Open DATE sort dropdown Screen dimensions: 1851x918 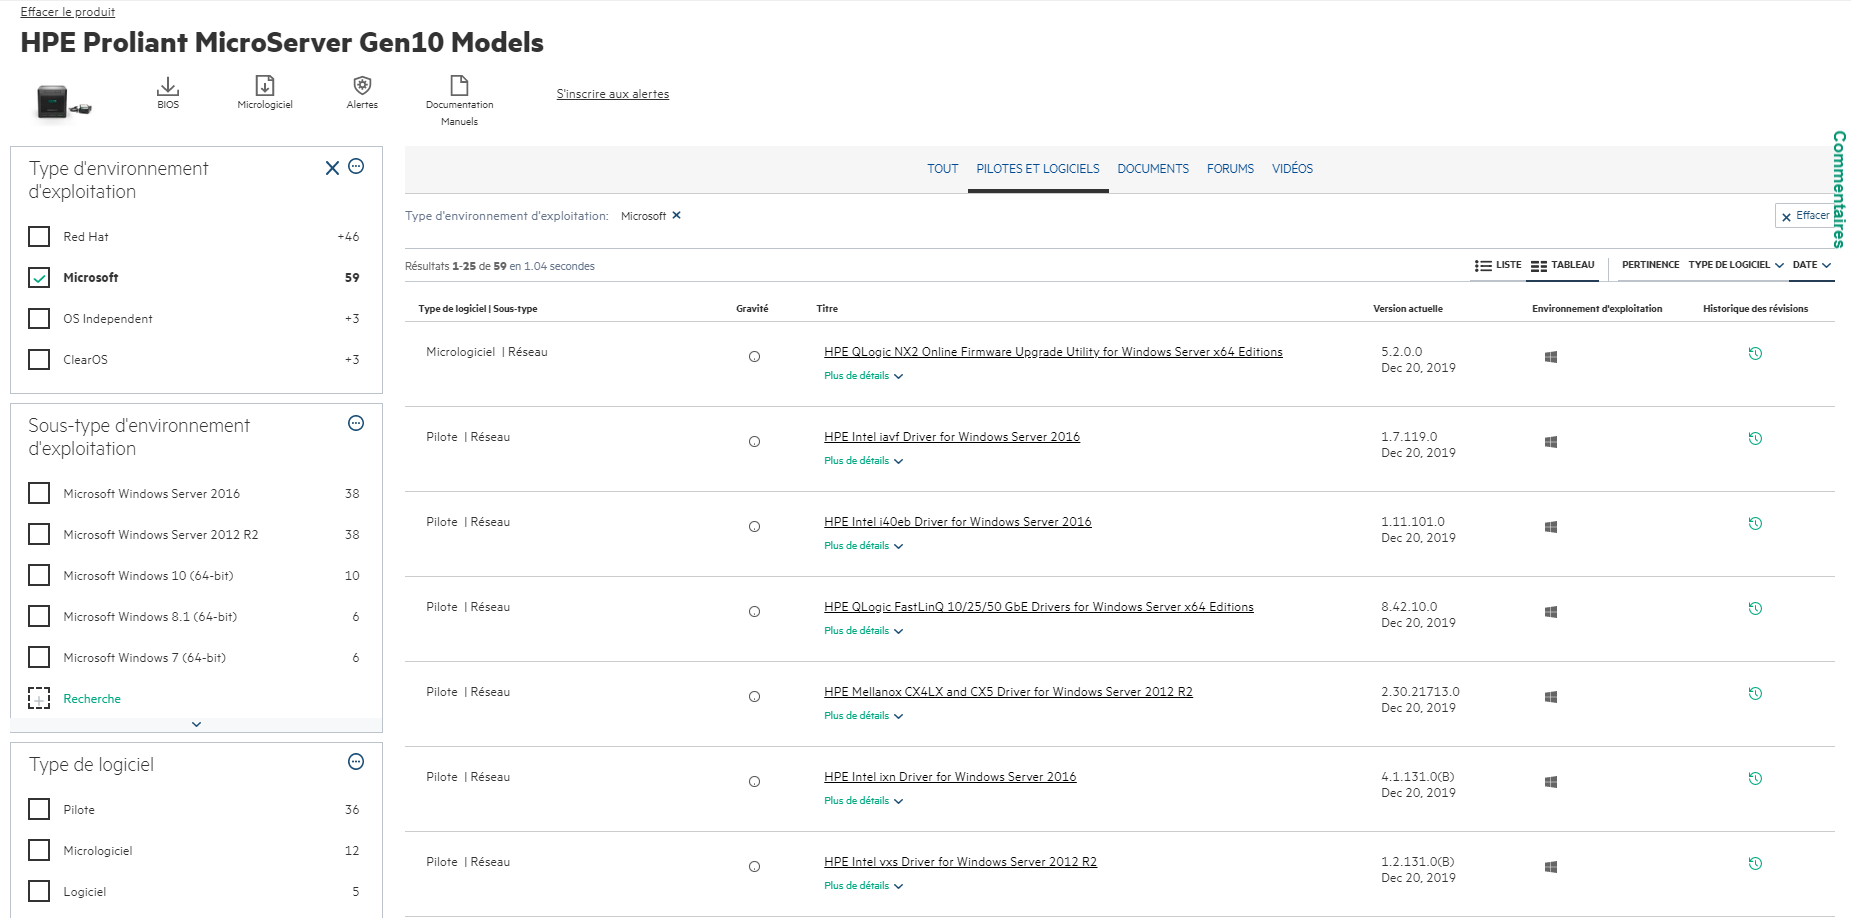click(x=1811, y=265)
